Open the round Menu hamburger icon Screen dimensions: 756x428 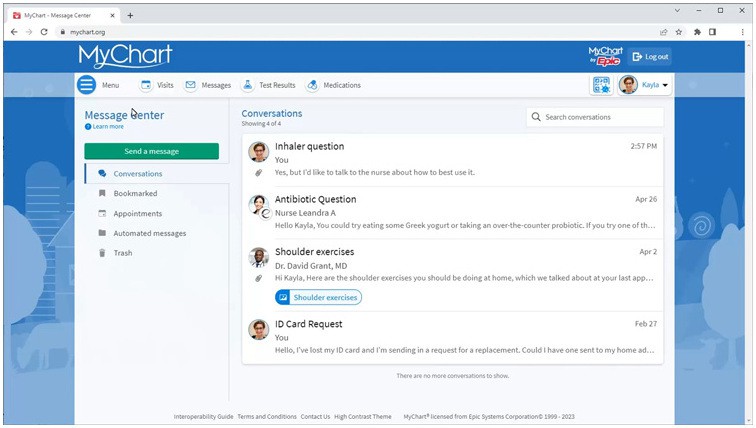[87, 85]
